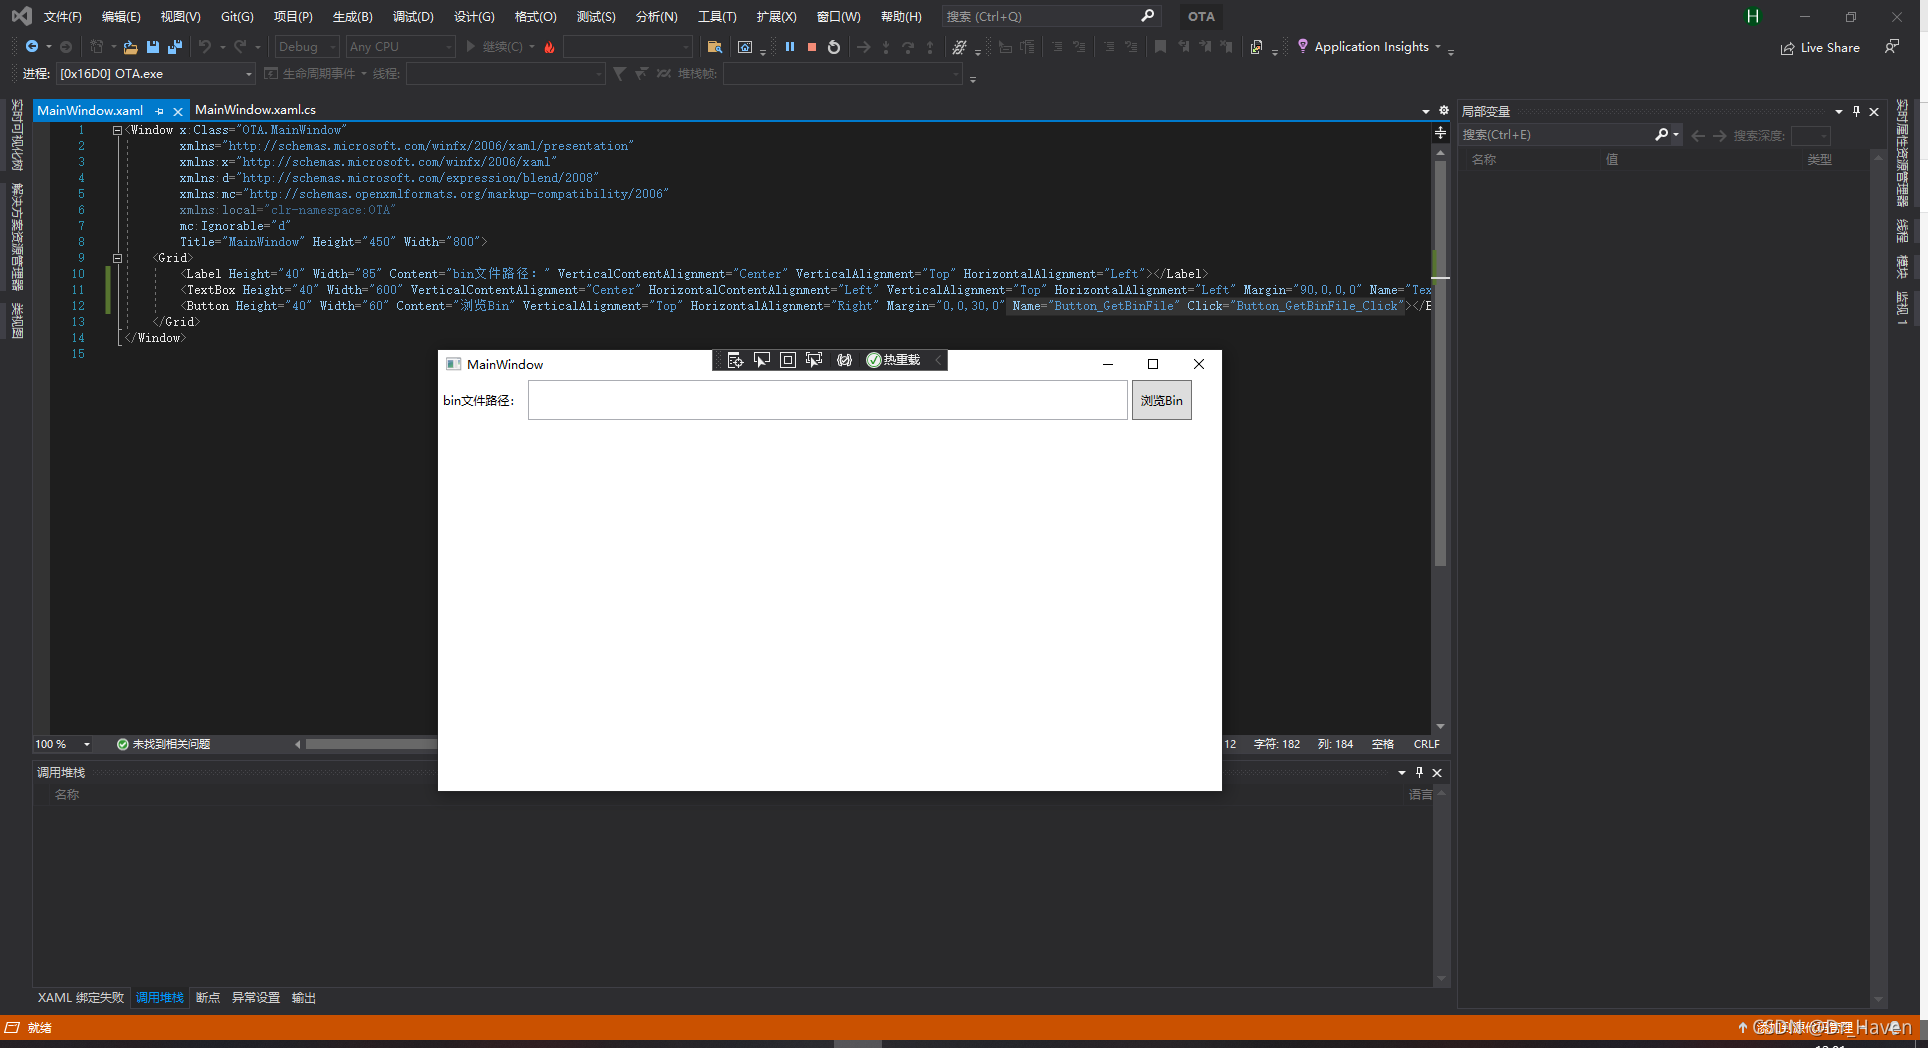This screenshot has height=1048, width=1928.
Task: Open the Any CPU platform dropdown
Action: 400,47
